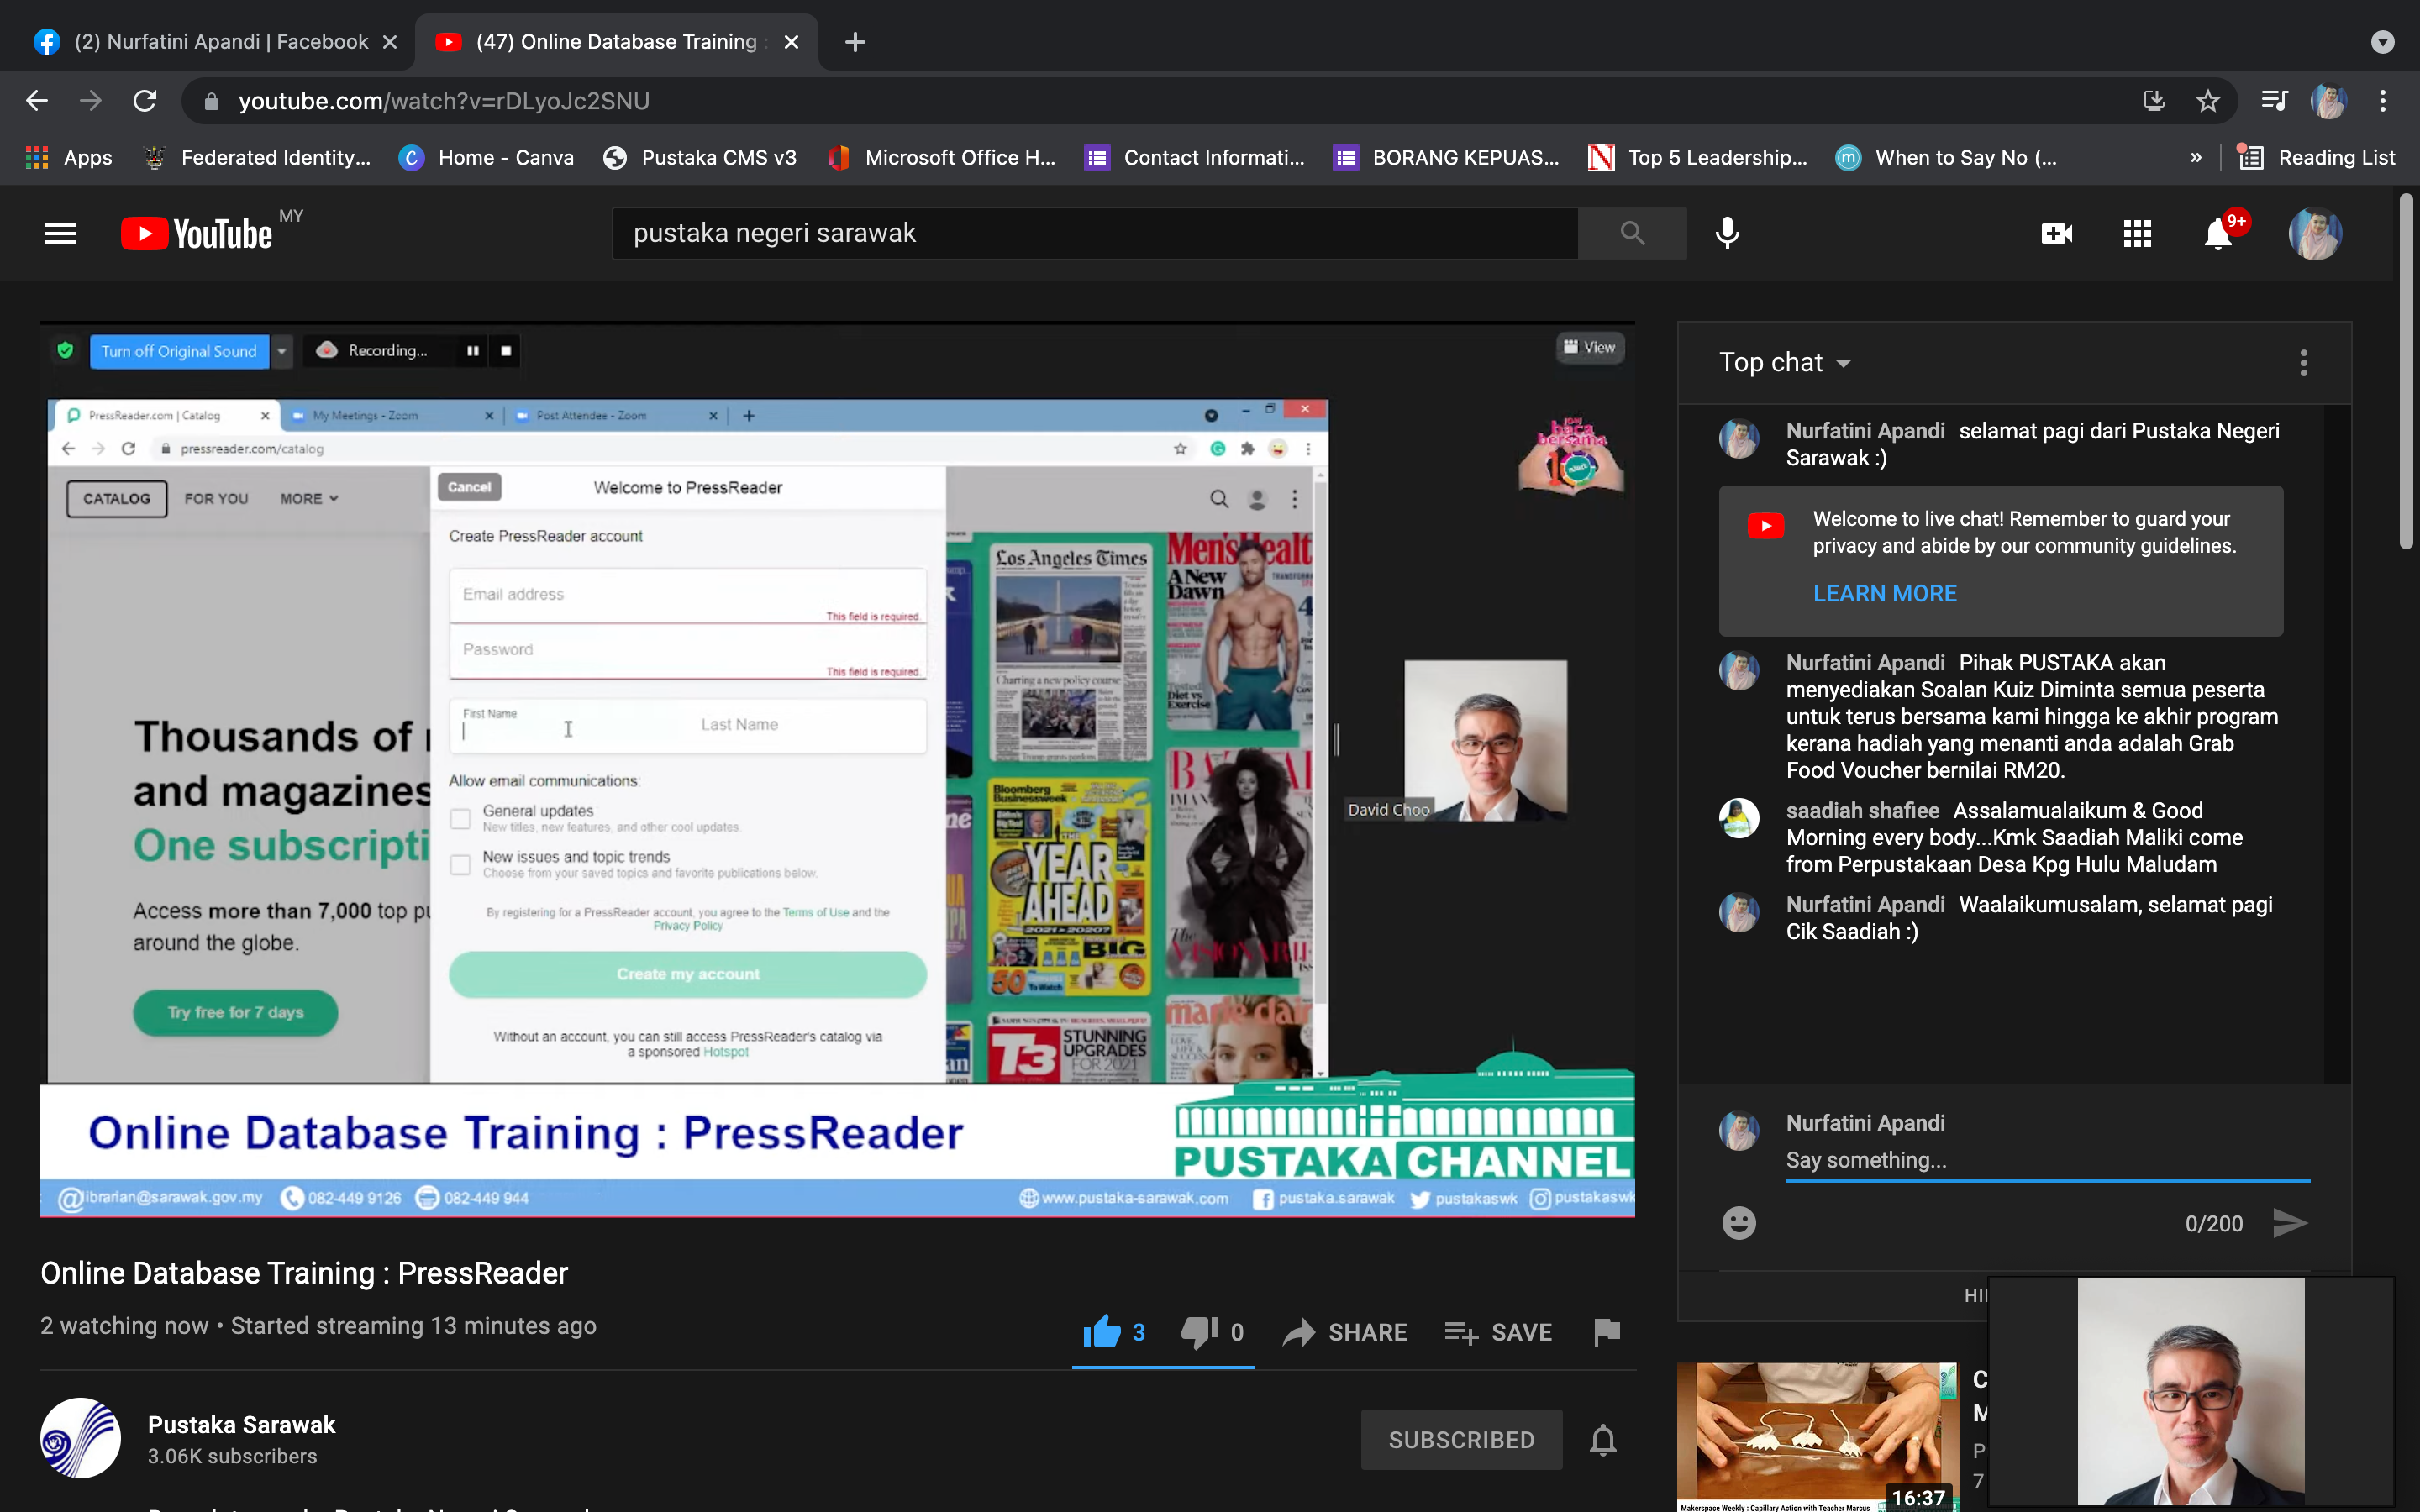This screenshot has height=1512, width=2420.
Task: Open Contact Information bookmark
Action: tap(1195, 158)
